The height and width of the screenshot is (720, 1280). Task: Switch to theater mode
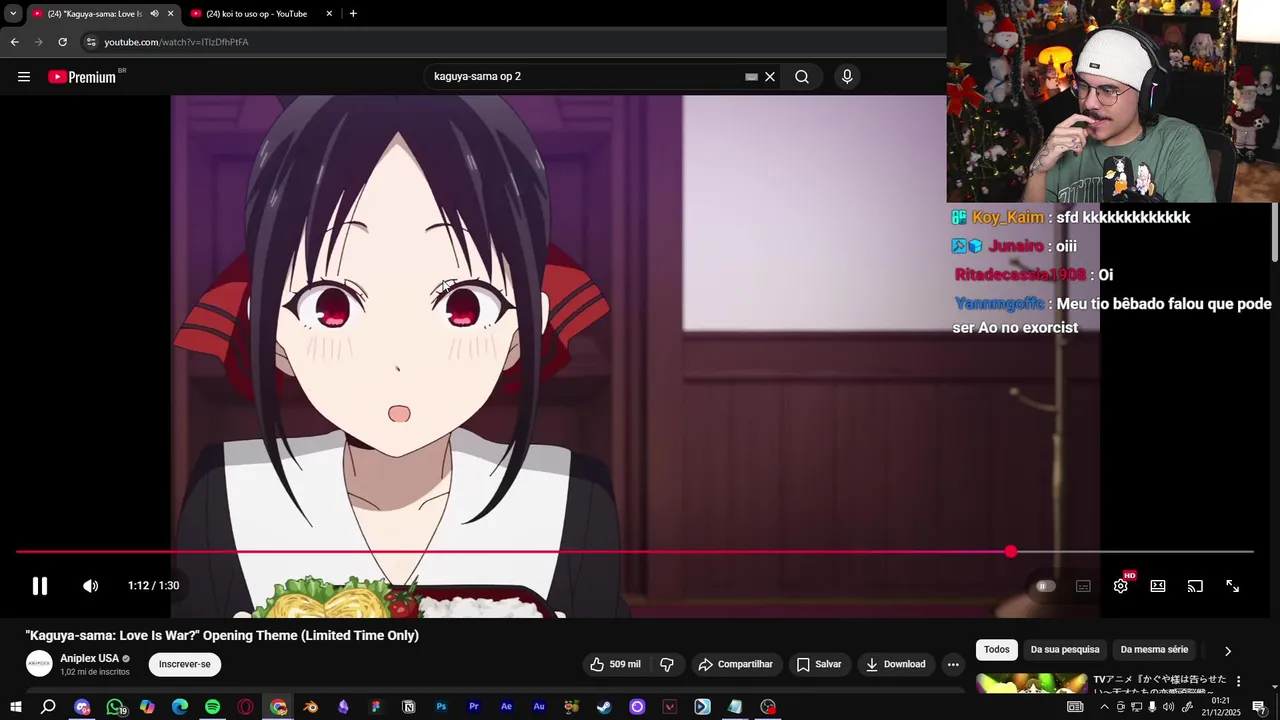[x=1158, y=586]
